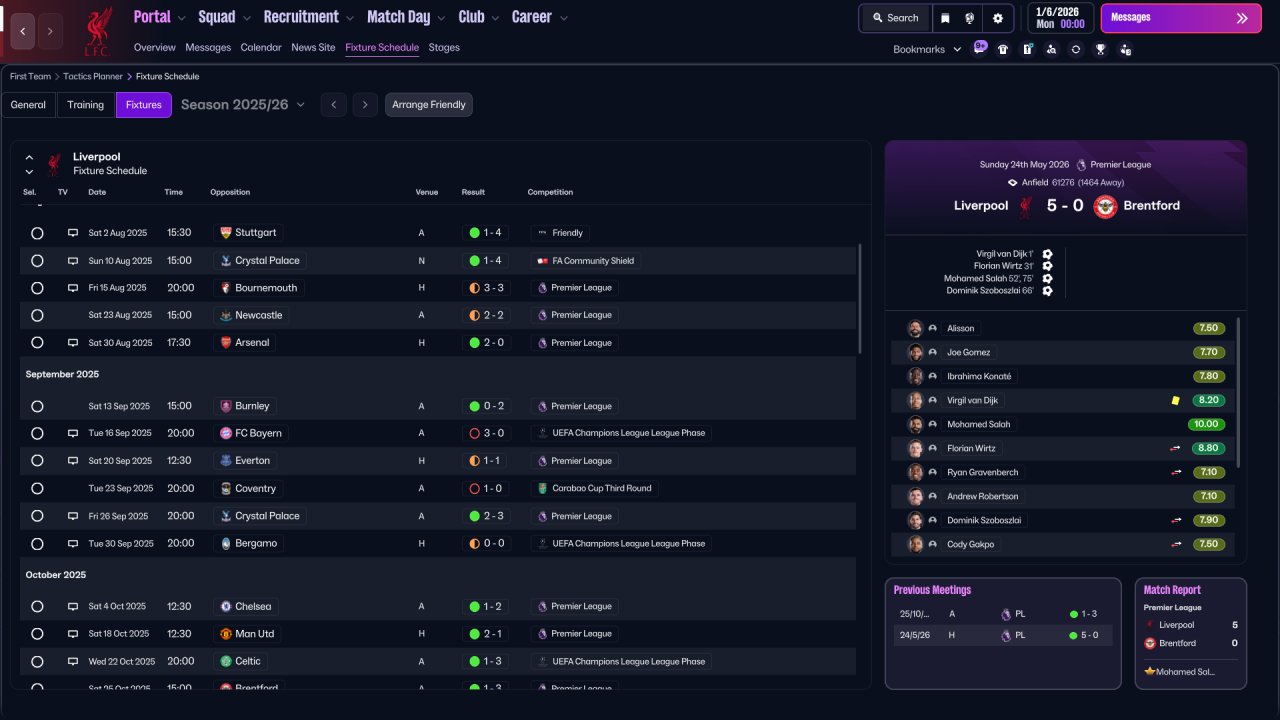1280x720 pixels.
Task: Open the Season 2025/26 selector dropdown
Action: tap(243, 105)
